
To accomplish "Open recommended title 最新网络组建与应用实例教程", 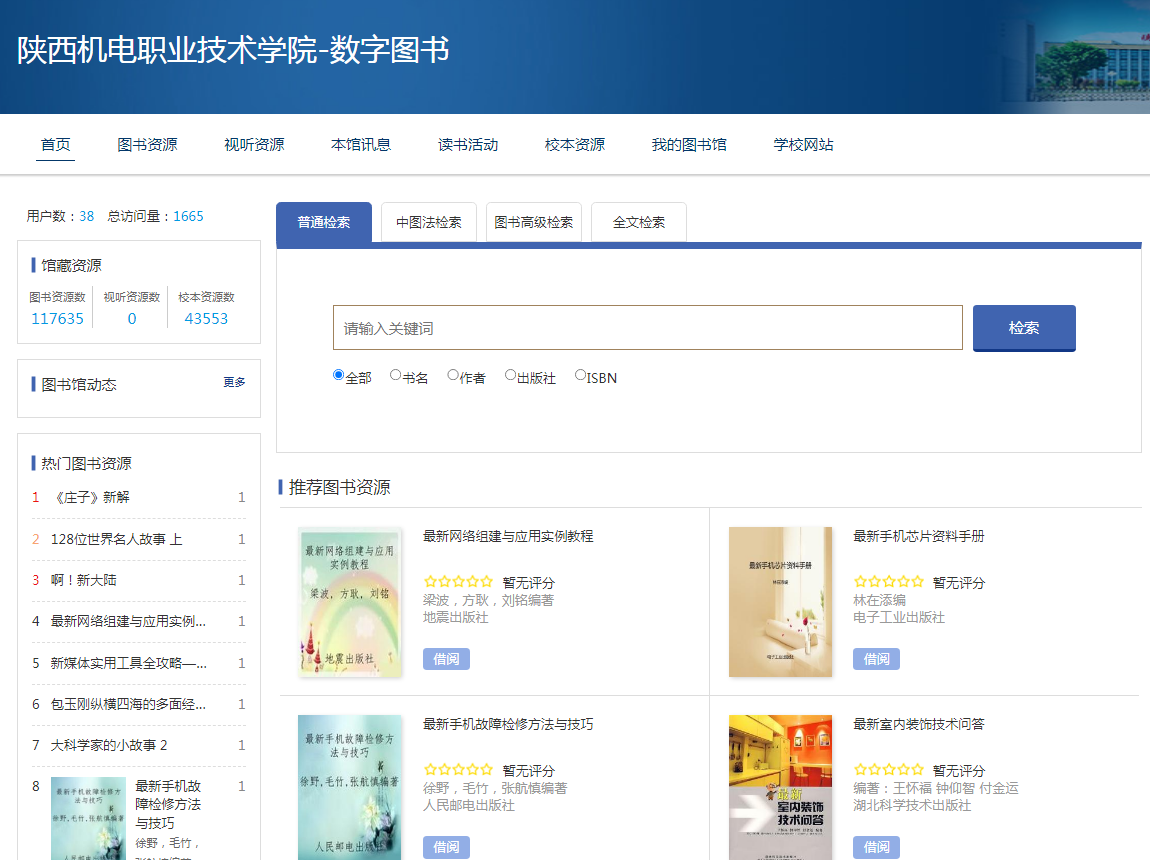I will 508,537.
